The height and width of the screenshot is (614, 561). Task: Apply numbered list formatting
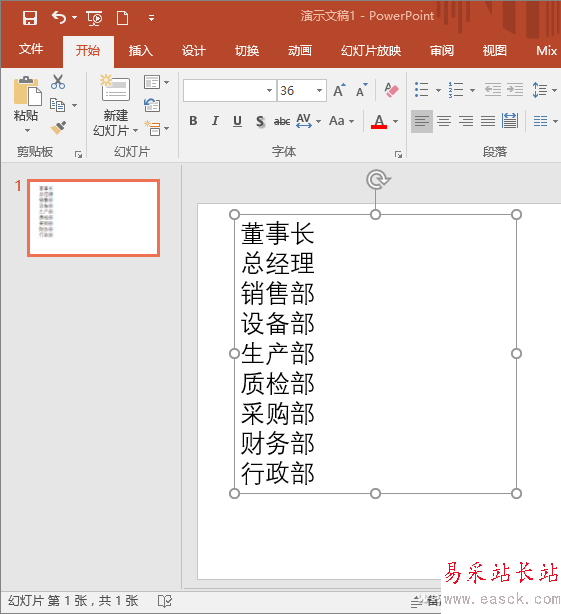(456, 90)
